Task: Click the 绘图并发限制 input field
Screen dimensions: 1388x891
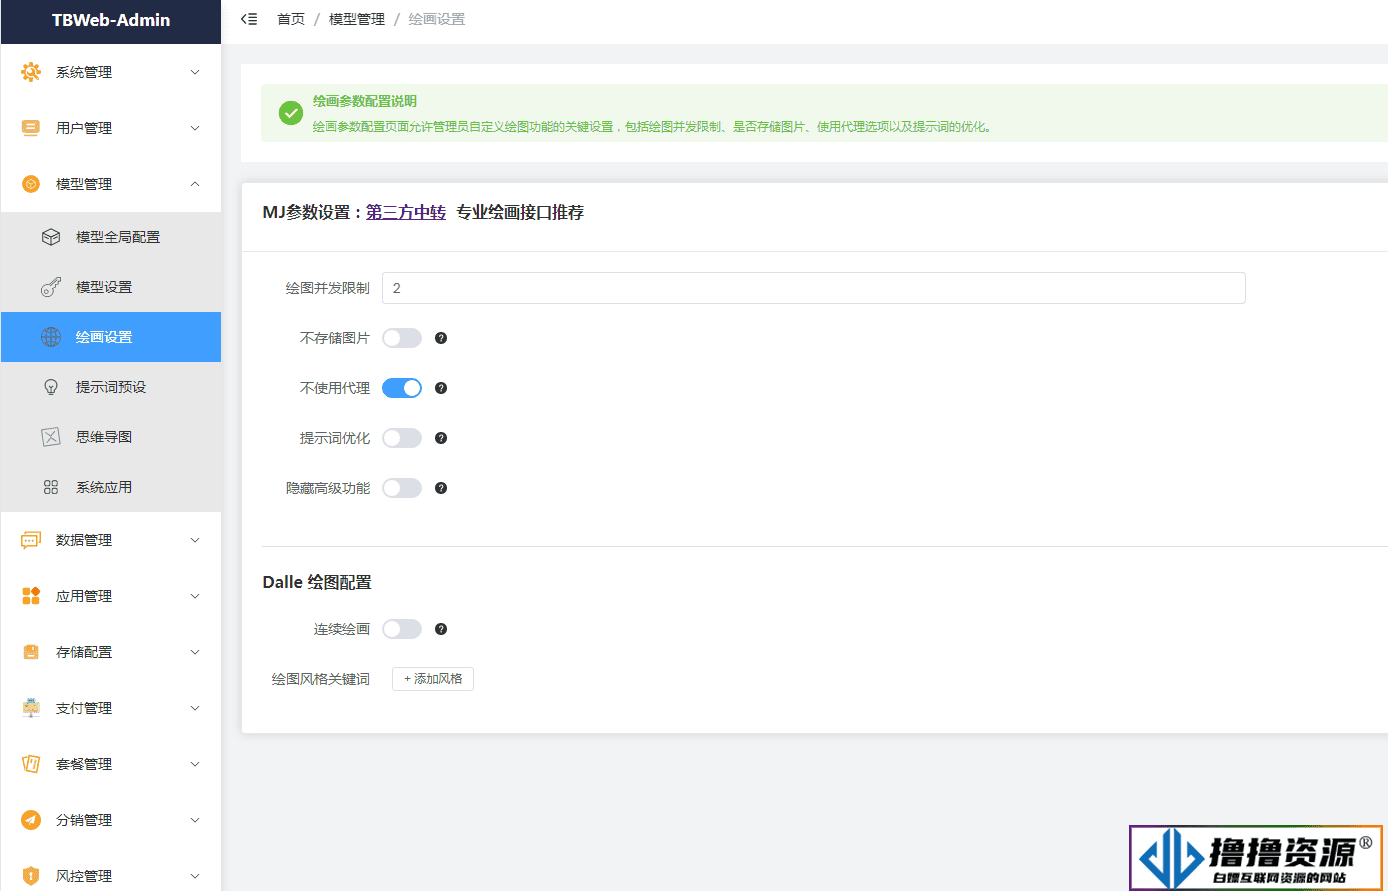Action: (x=814, y=288)
